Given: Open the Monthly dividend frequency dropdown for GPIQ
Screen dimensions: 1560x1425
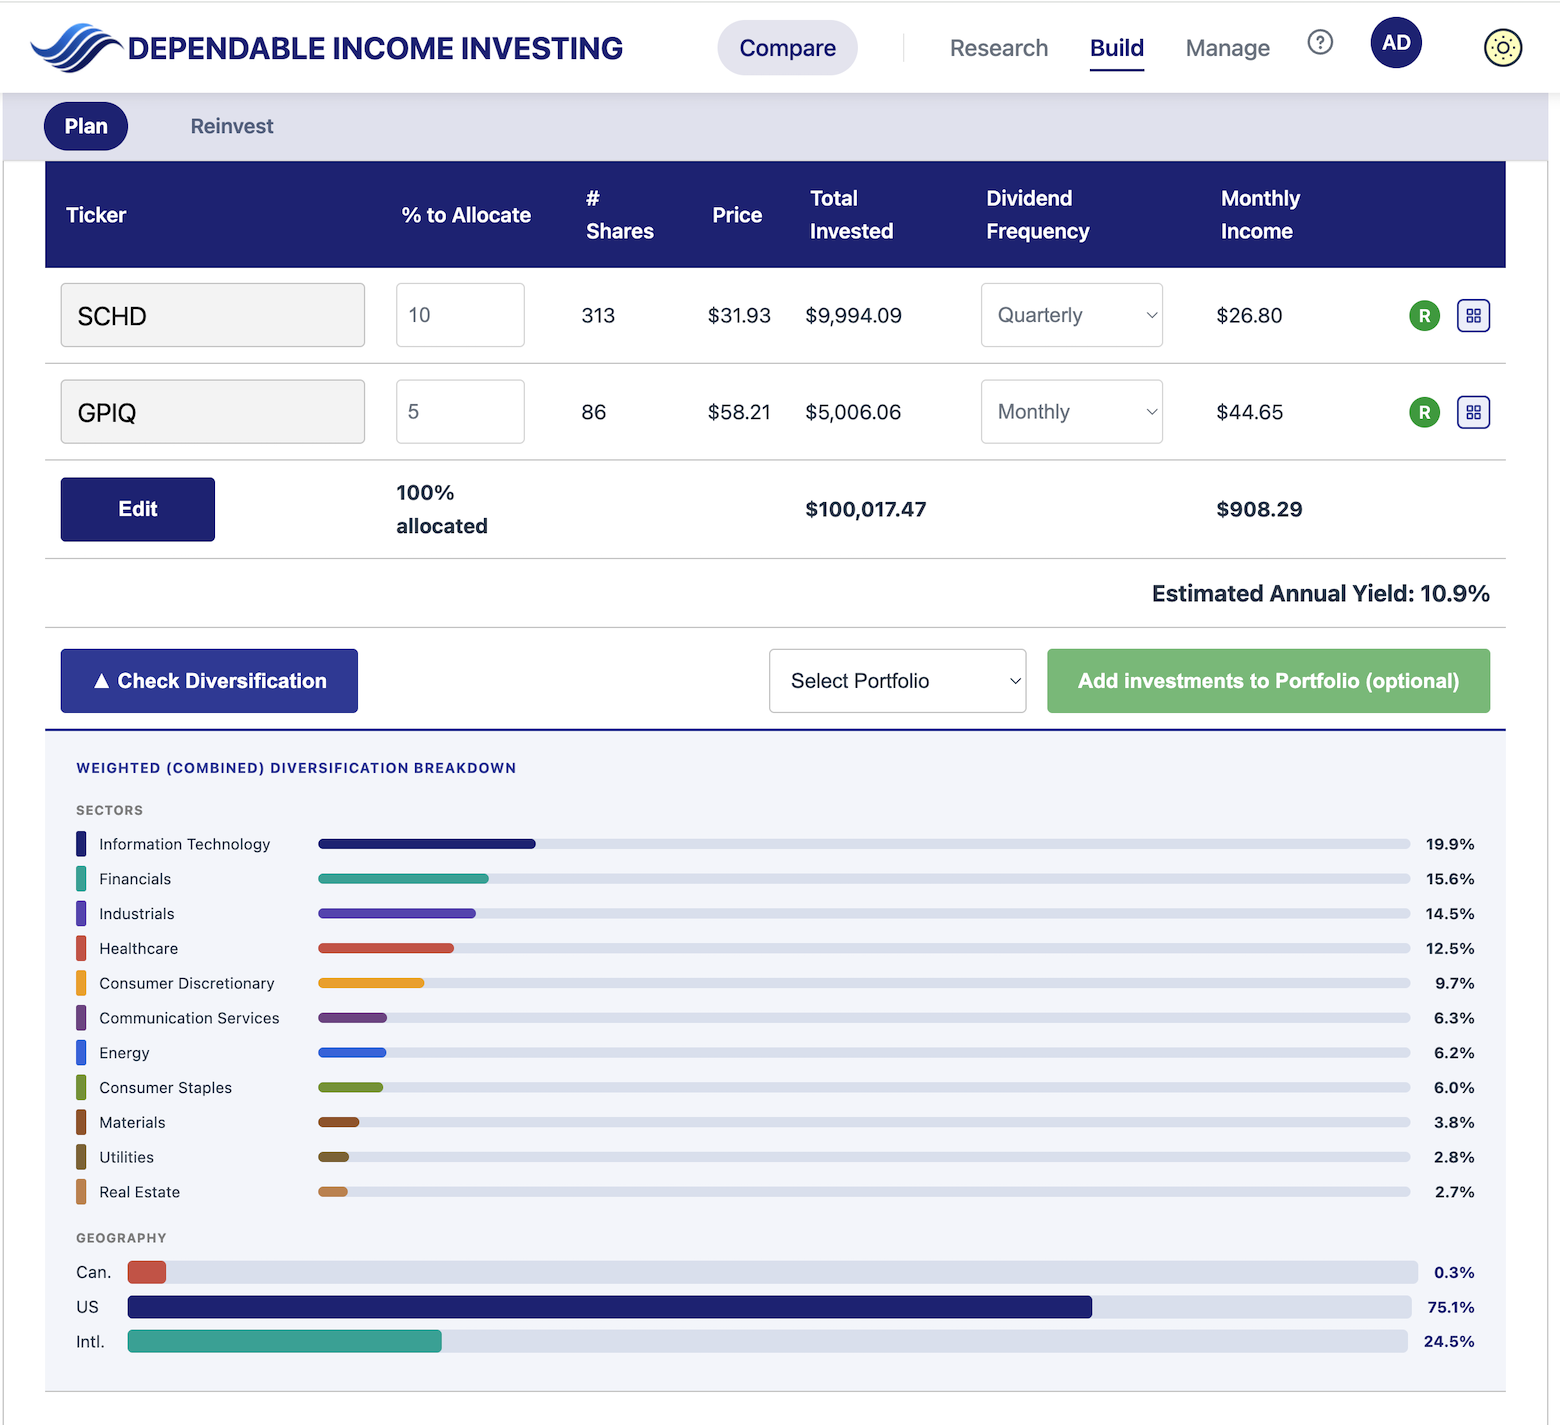Looking at the screenshot, I should coord(1071,411).
